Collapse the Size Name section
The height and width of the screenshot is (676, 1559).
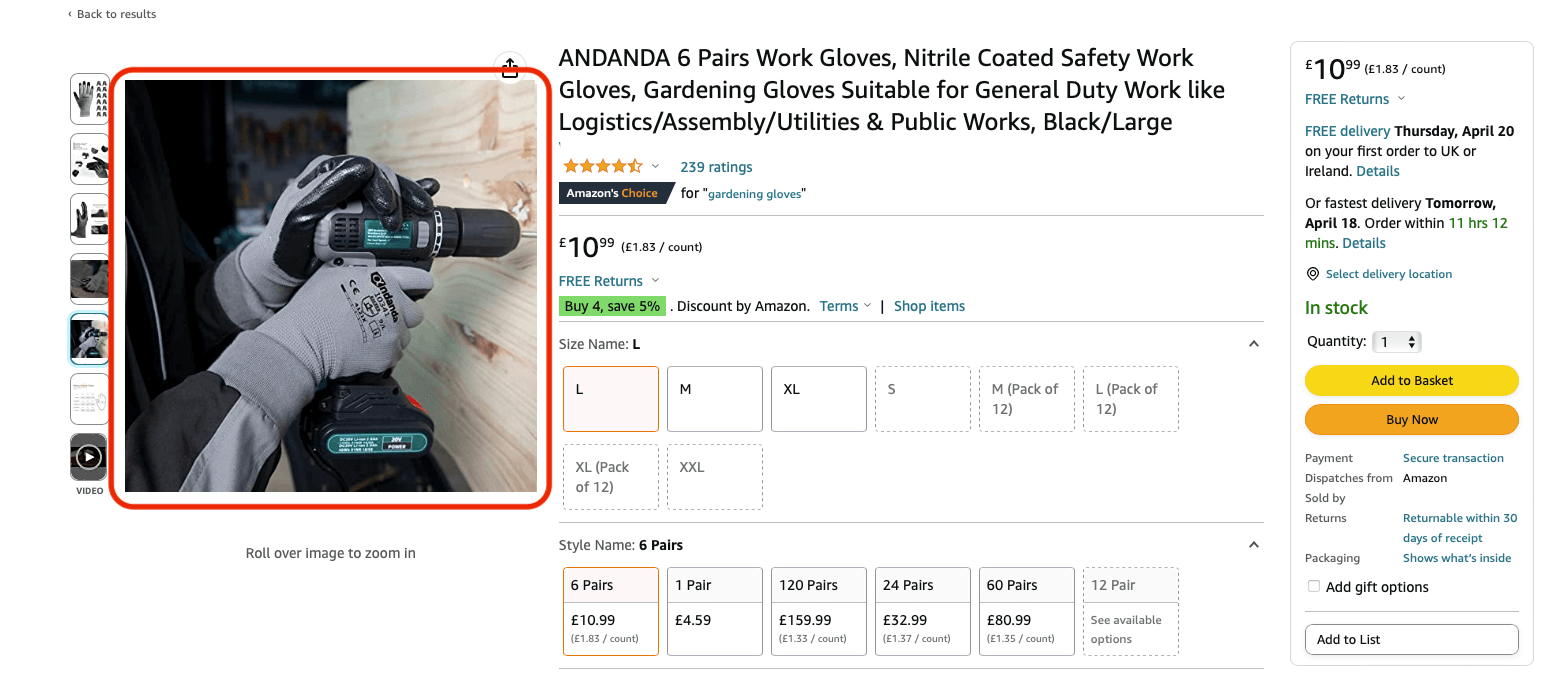coord(1254,344)
